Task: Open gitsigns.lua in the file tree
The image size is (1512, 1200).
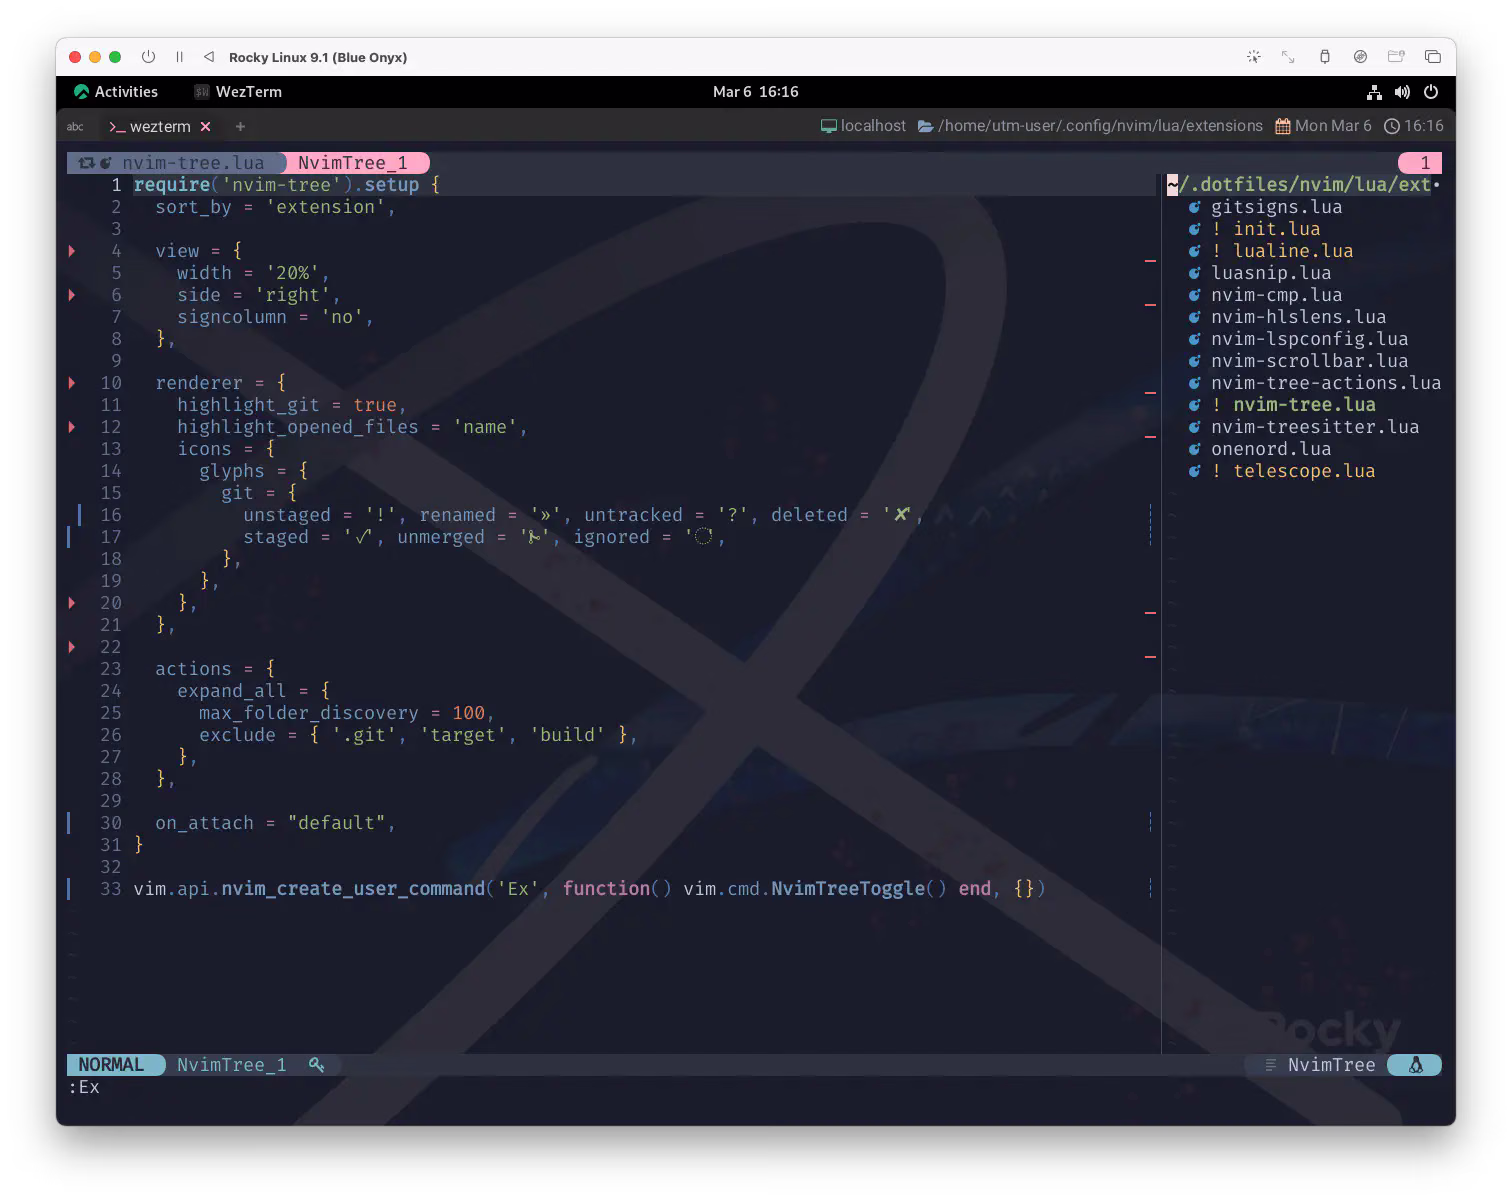Action: point(1276,207)
